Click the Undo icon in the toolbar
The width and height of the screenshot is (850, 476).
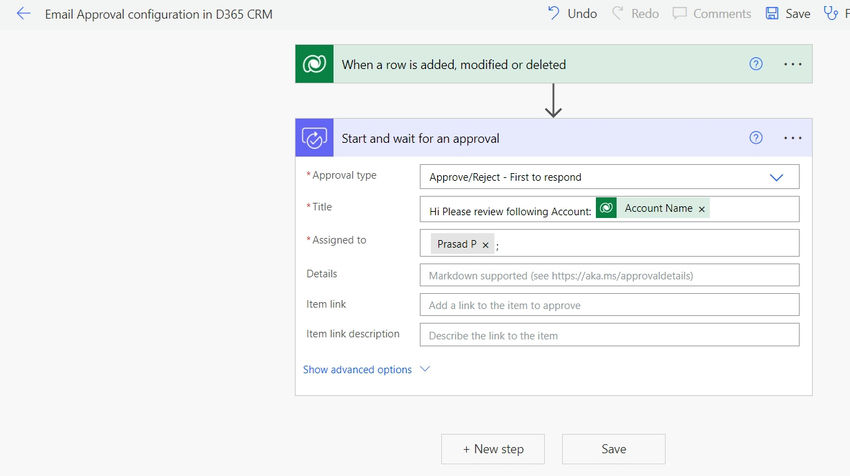tap(554, 14)
